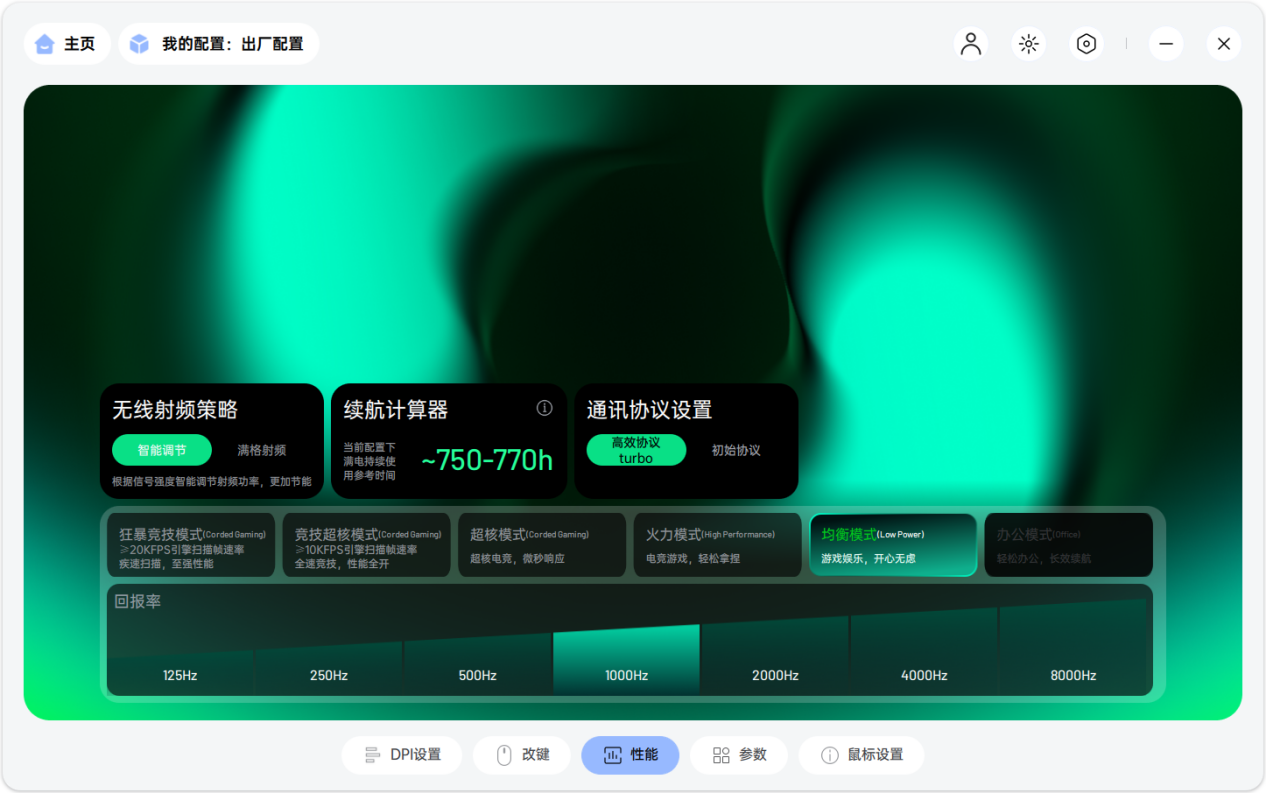Screen dimensions: 1266x793
Task: Open the user account icon at top right
Action: pyautogui.click(x=970, y=43)
